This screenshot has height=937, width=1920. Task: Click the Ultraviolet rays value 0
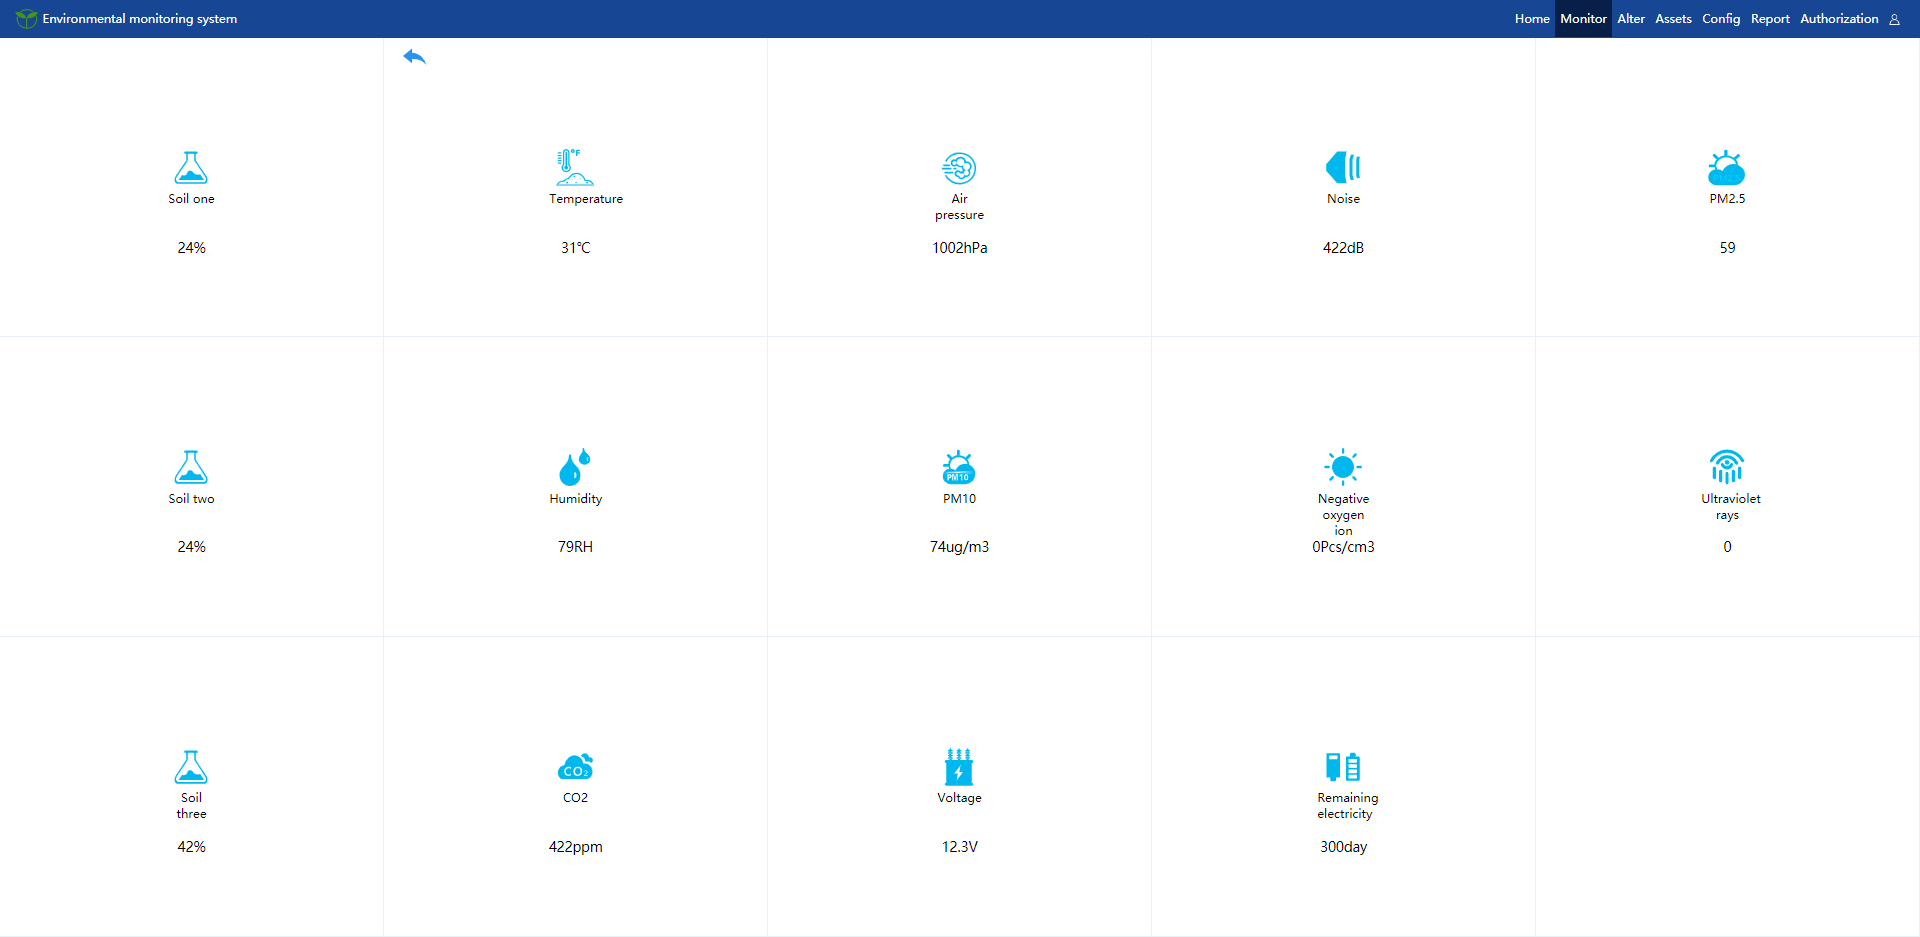(x=1727, y=547)
